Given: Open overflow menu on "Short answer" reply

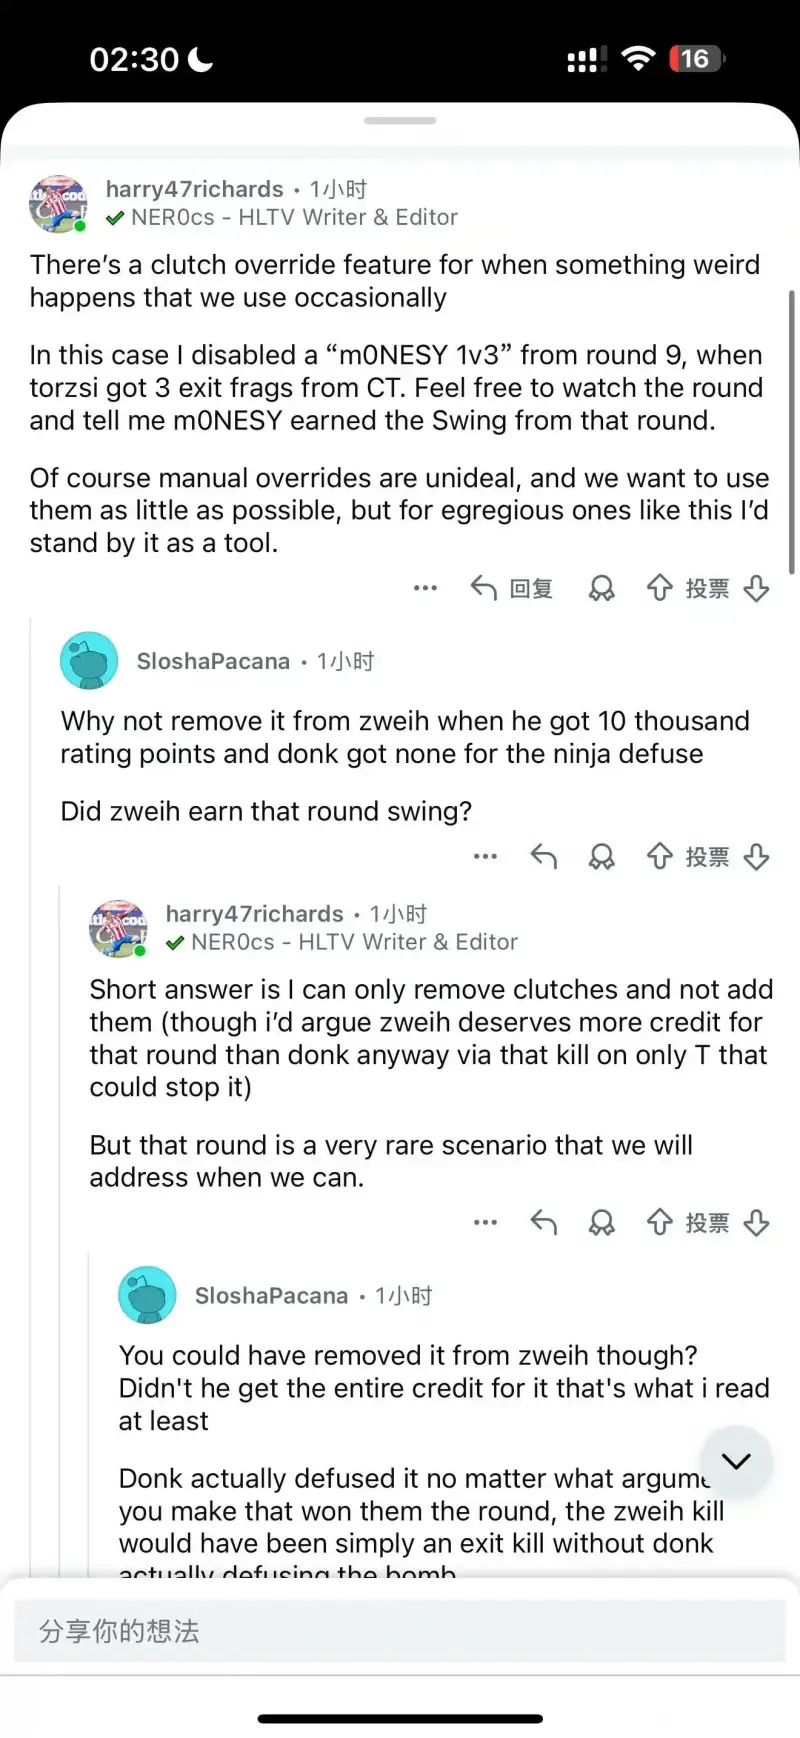Looking at the screenshot, I should tap(485, 1222).
